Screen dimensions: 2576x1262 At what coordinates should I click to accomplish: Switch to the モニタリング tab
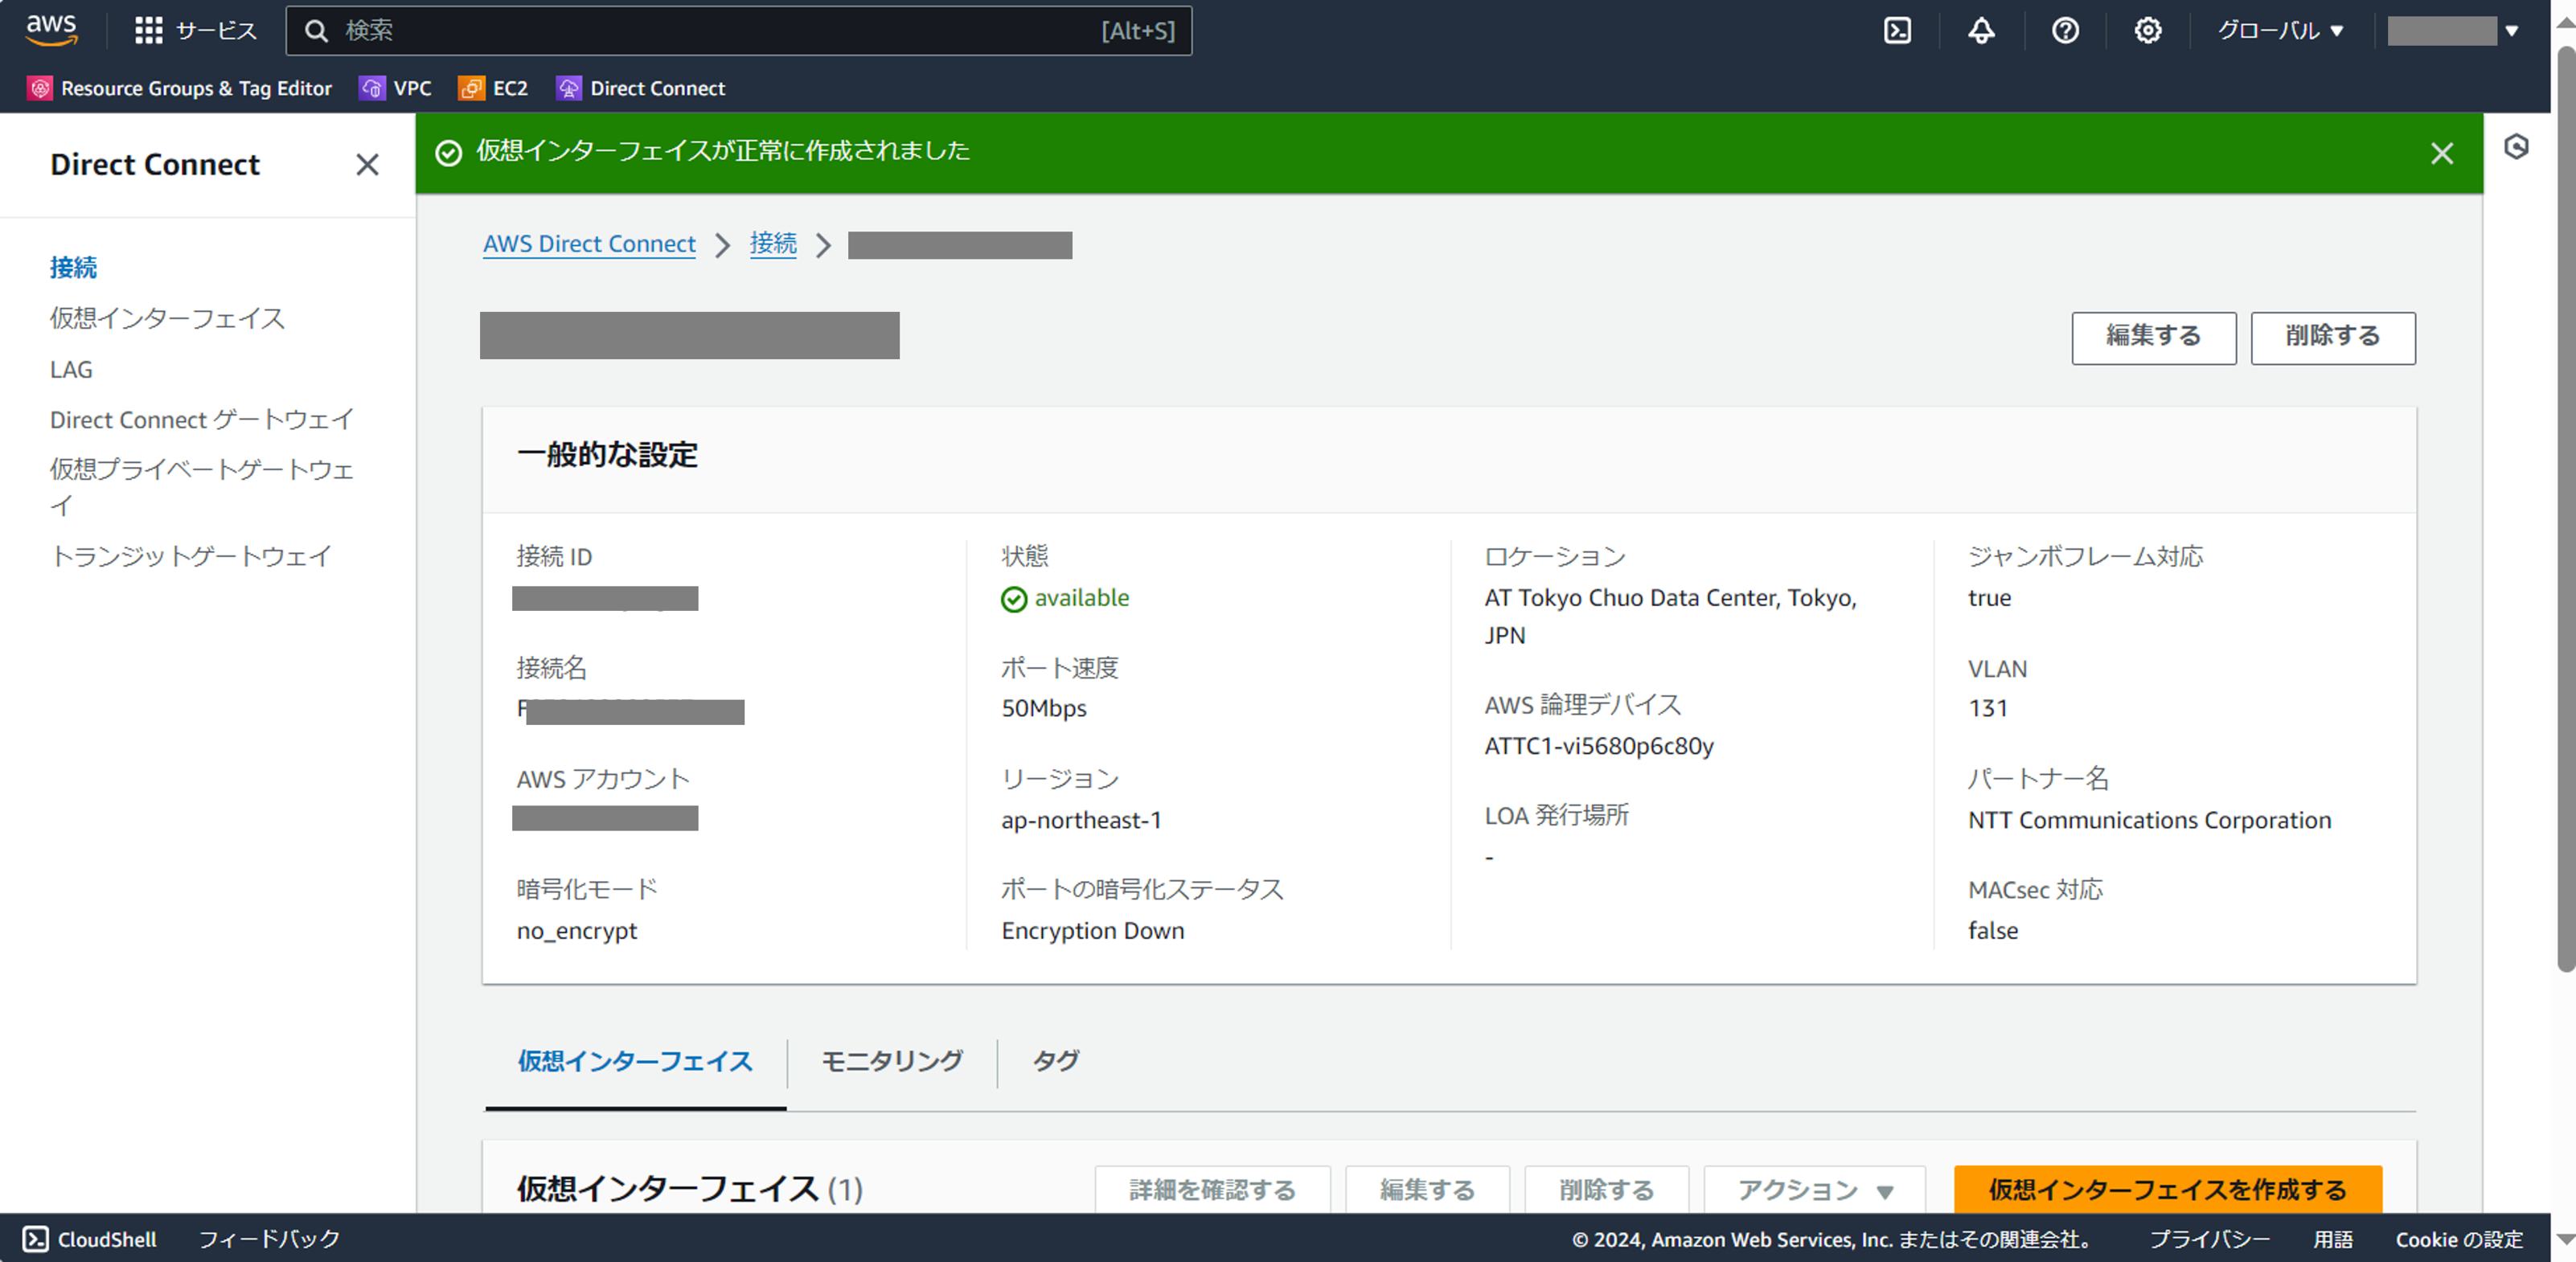(891, 1060)
